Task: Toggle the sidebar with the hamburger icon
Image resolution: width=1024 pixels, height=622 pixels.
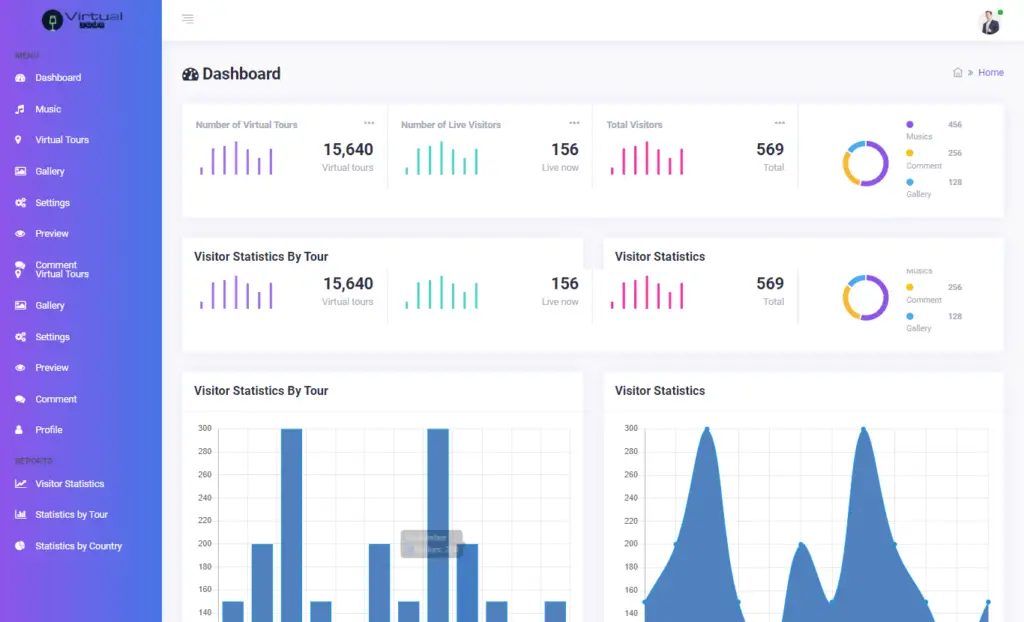Action: tap(189, 18)
